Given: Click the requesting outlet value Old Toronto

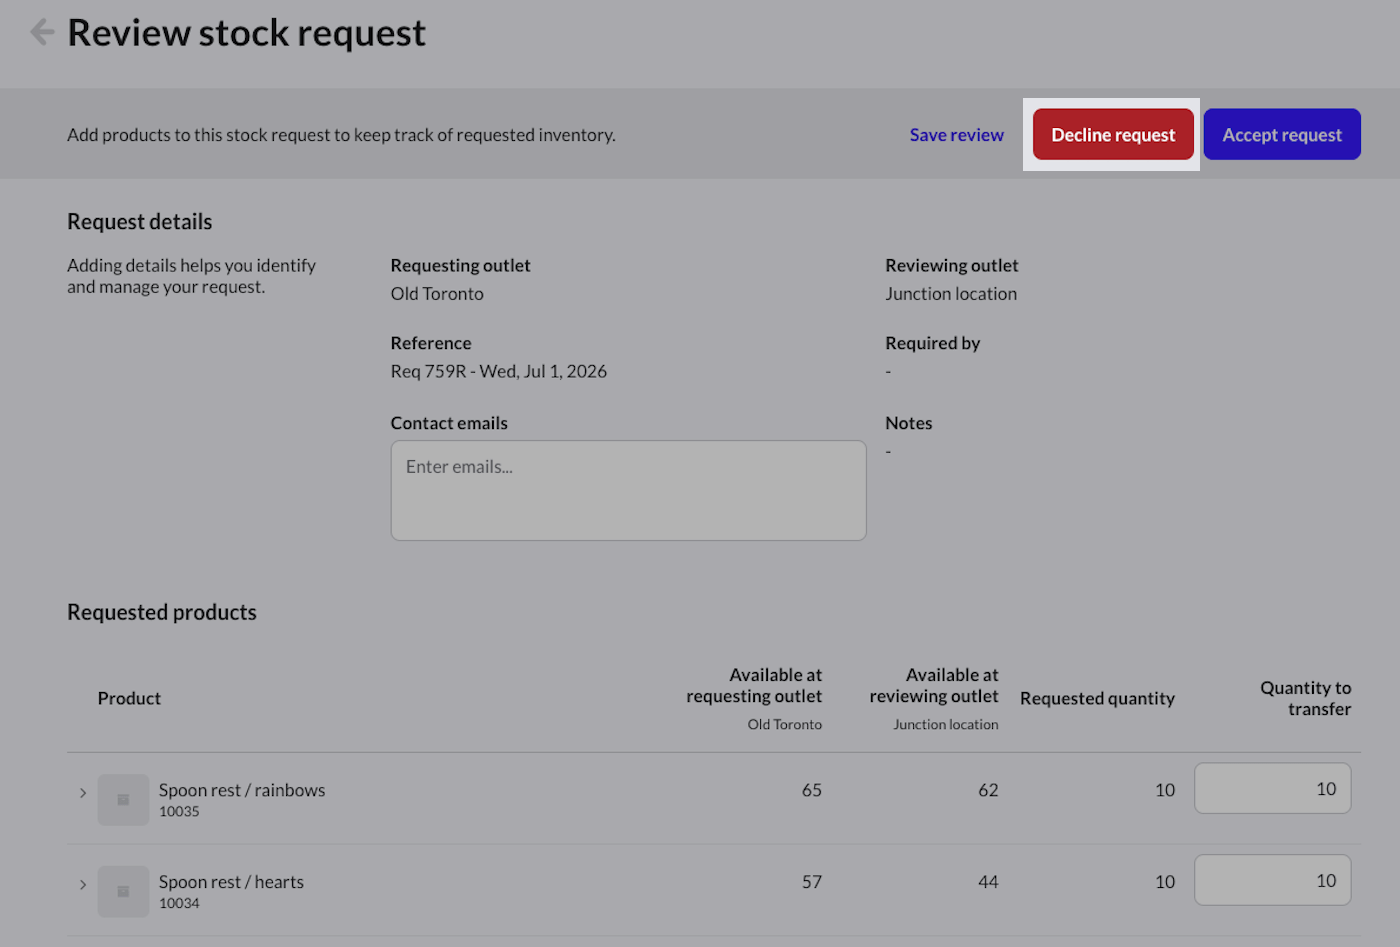Looking at the screenshot, I should [437, 294].
